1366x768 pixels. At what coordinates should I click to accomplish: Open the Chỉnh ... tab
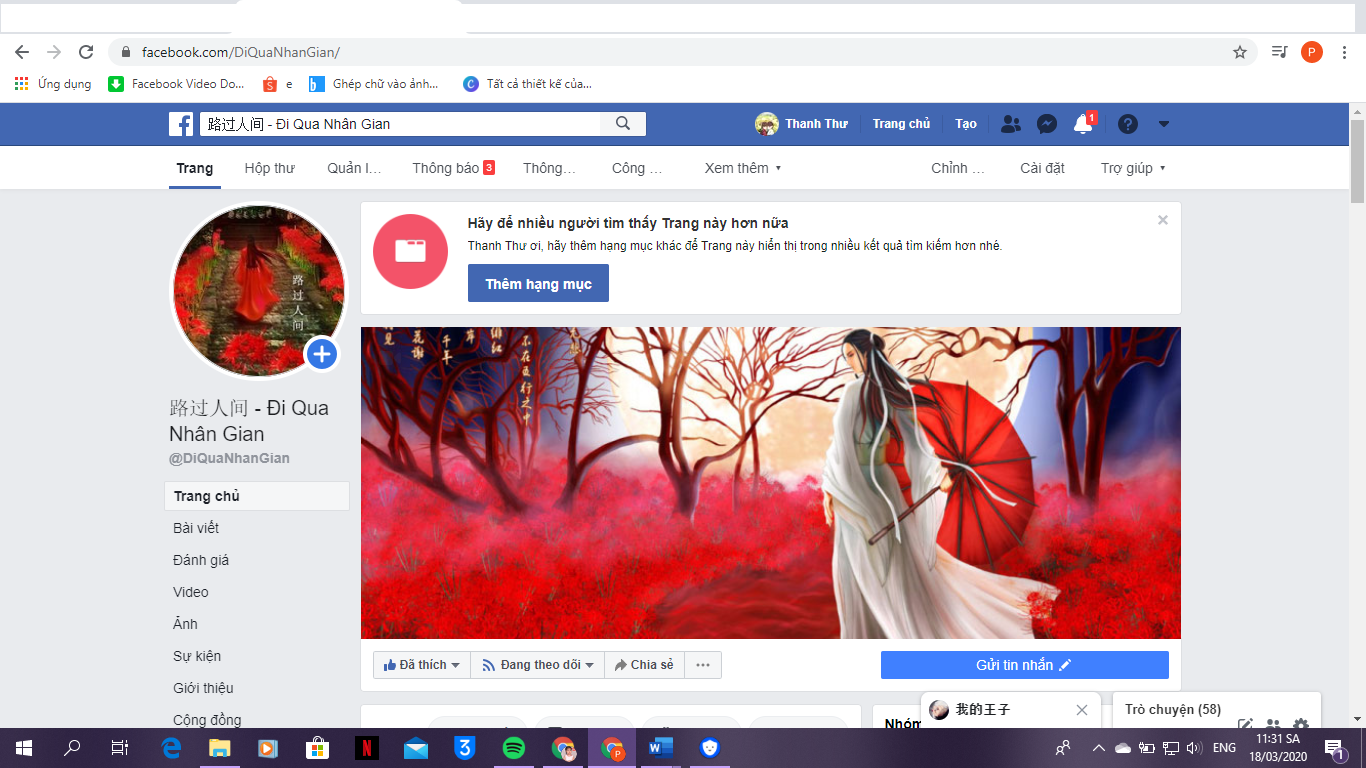click(x=958, y=168)
